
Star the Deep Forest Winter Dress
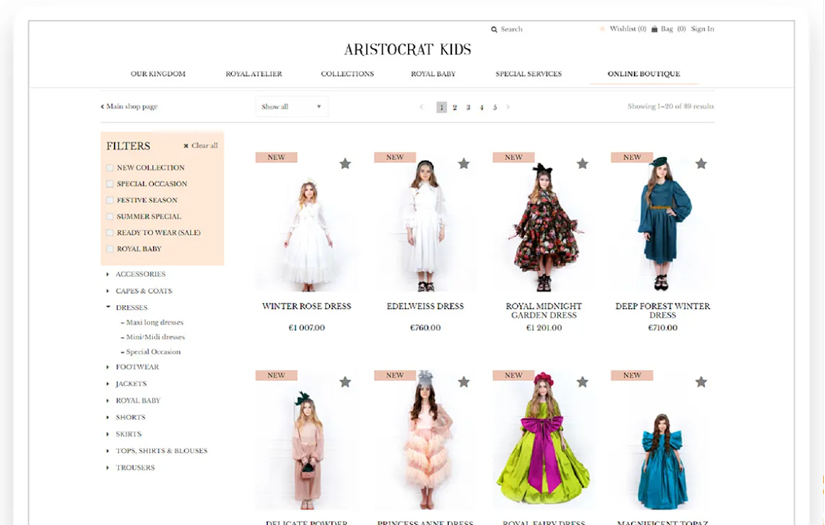[x=701, y=164]
